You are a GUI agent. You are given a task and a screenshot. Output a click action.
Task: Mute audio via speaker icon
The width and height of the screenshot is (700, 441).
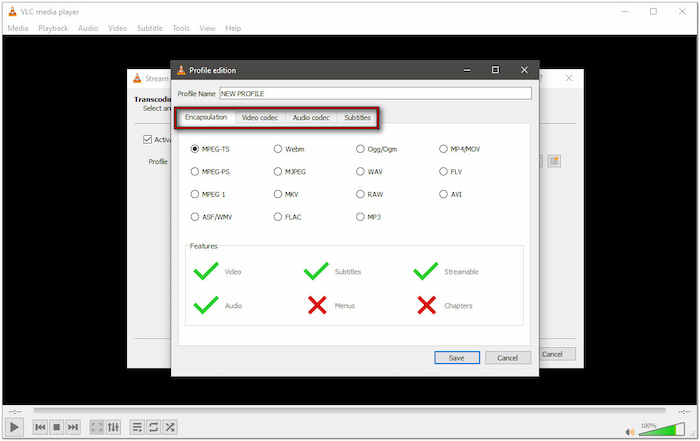click(x=630, y=432)
